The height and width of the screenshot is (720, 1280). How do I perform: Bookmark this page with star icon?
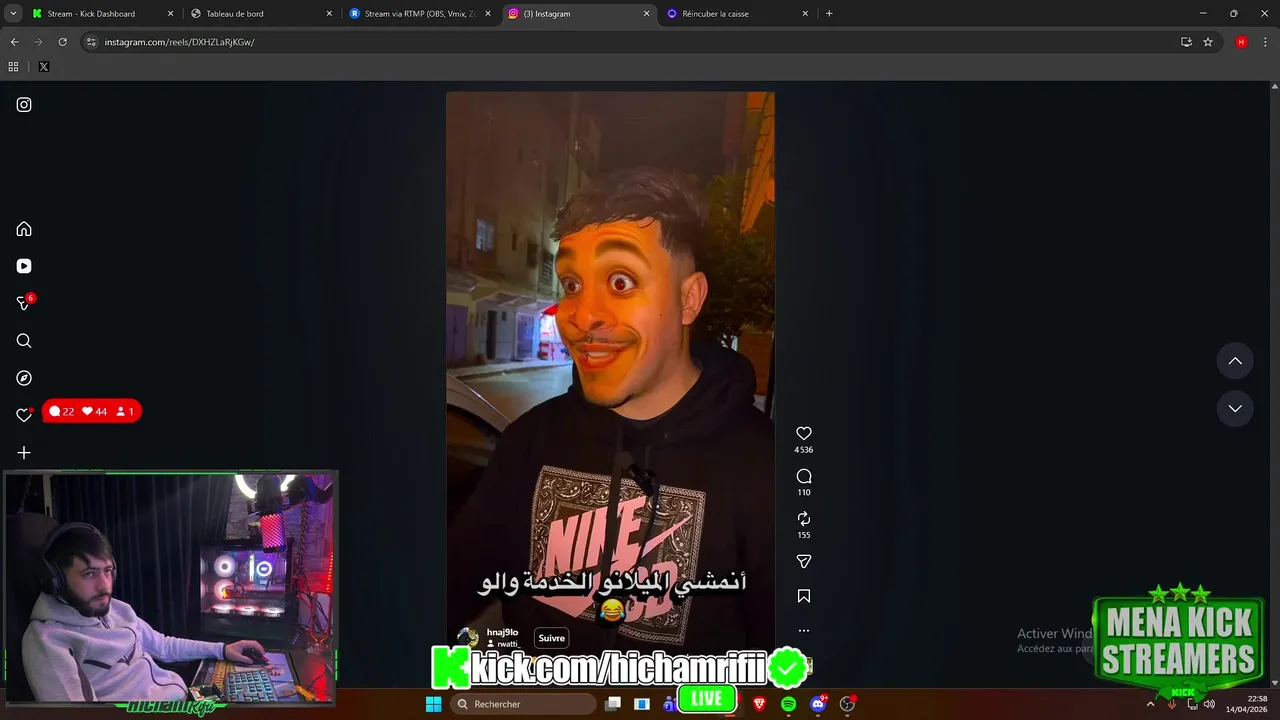tap(1208, 42)
